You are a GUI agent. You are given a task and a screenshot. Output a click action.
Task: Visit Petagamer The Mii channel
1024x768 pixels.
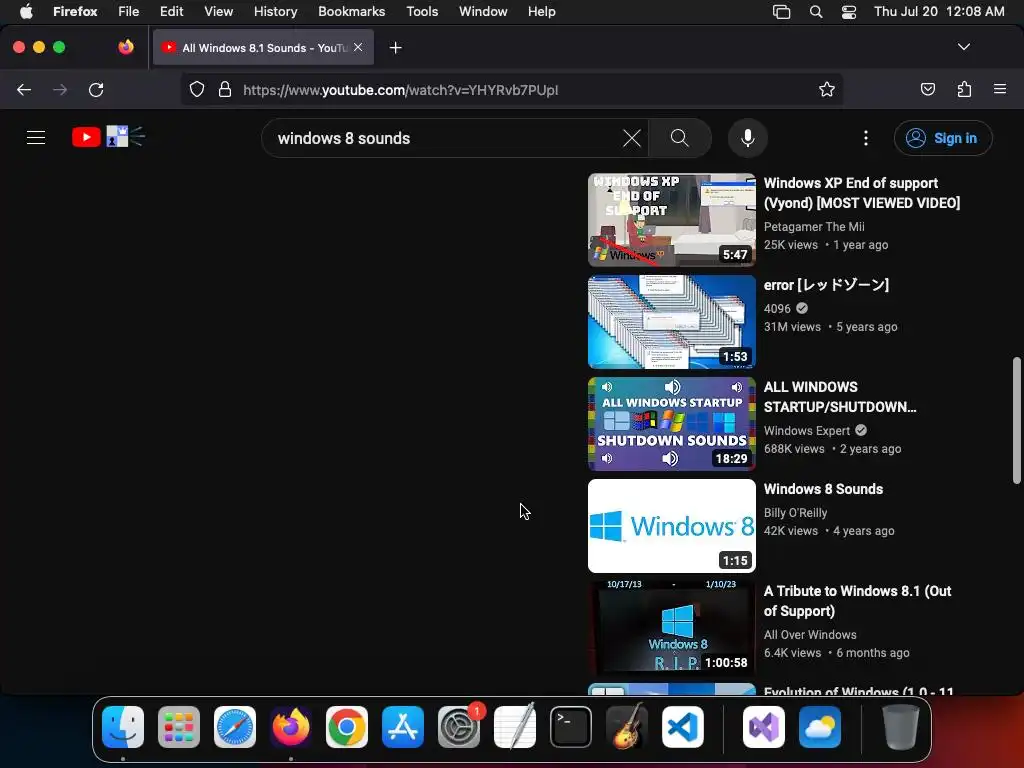pos(814,227)
